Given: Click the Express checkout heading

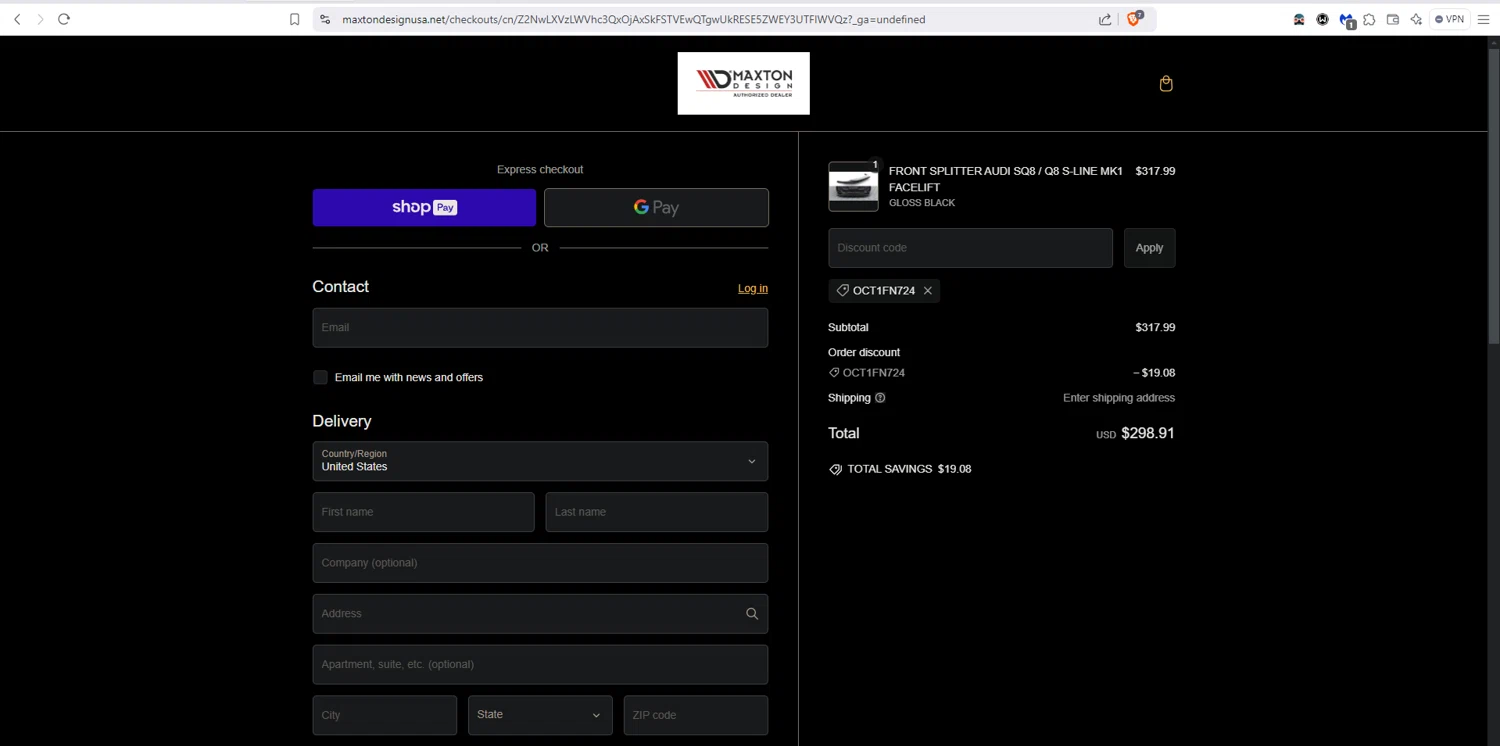Looking at the screenshot, I should point(540,170).
